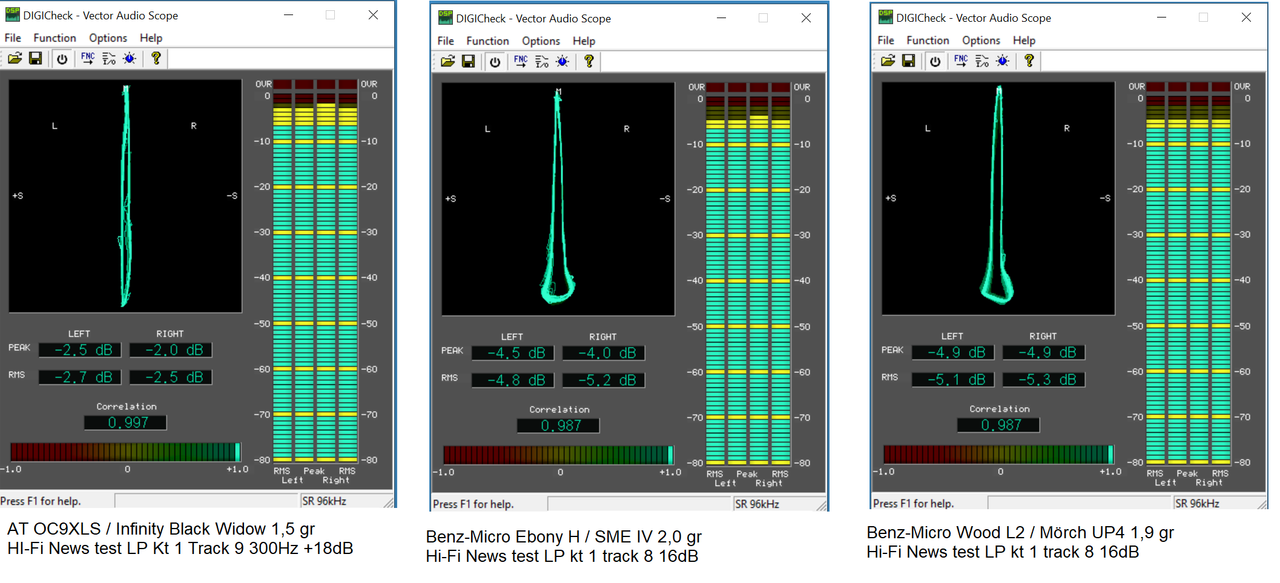Click left peak value -4,5 dB
This screenshot has width=1280, height=583.
coord(513,353)
